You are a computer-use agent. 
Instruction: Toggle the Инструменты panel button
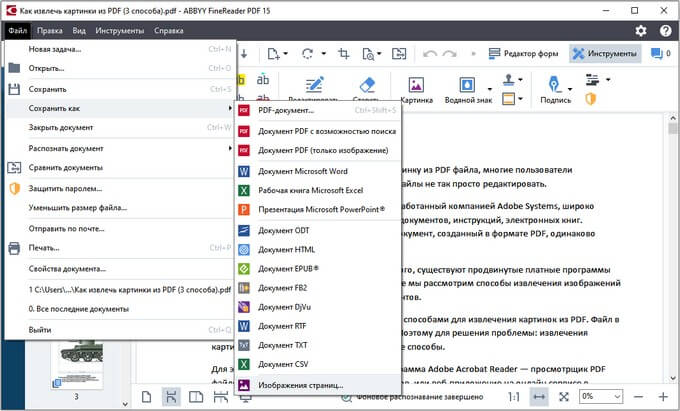tap(604, 53)
